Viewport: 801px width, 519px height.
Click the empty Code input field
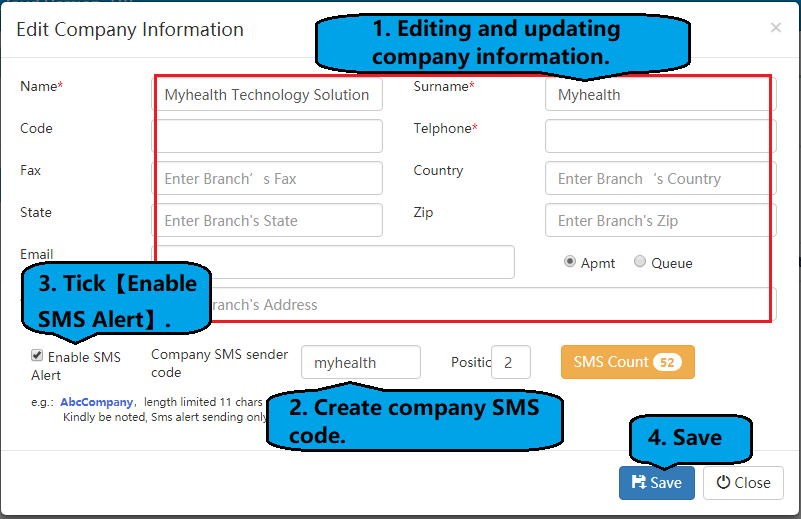click(x=266, y=136)
